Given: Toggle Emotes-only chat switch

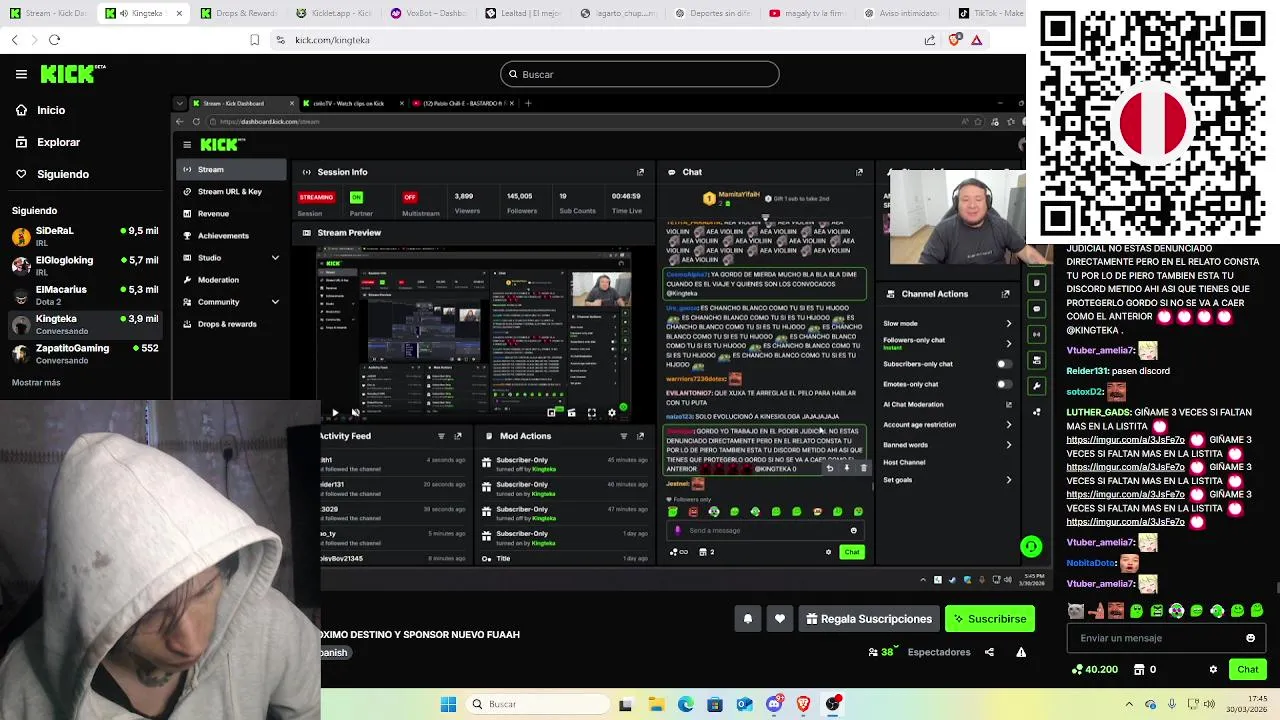Looking at the screenshot, I should click(x=1004, y=384).
